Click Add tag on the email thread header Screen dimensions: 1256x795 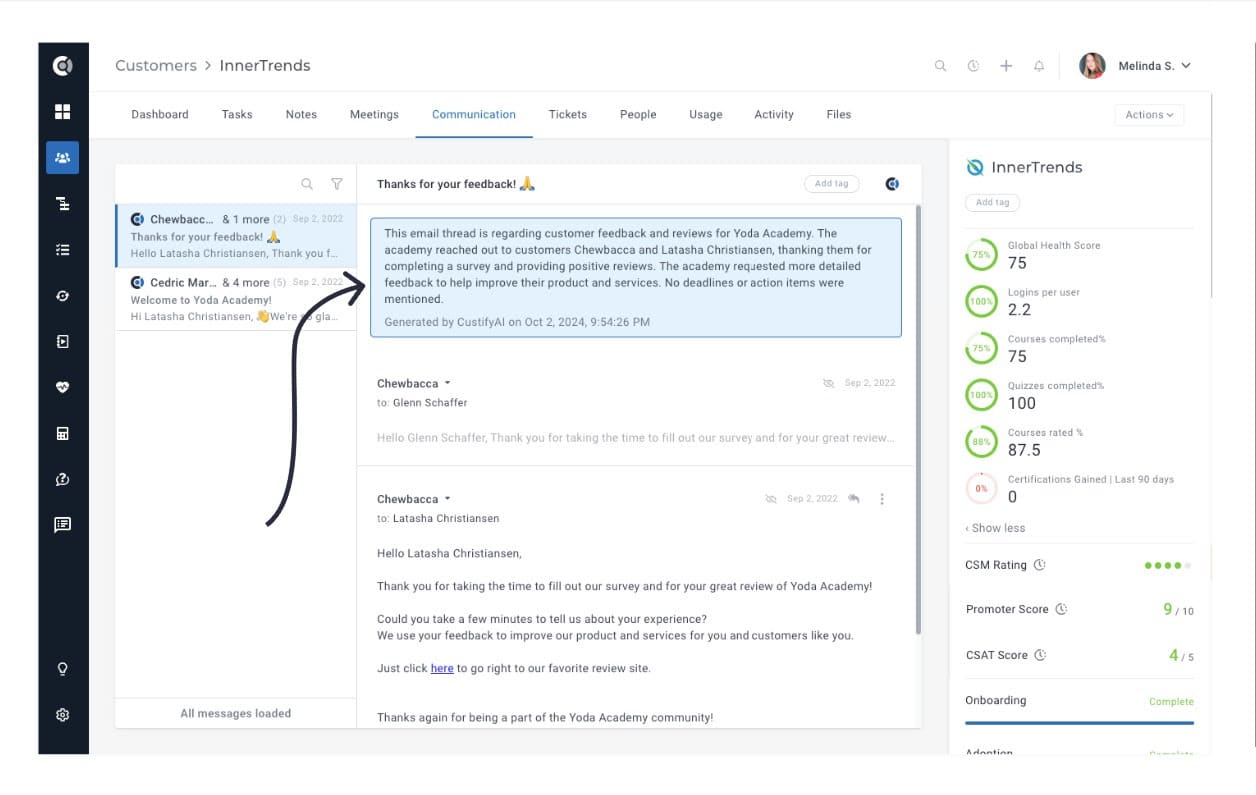pos(832,184)
